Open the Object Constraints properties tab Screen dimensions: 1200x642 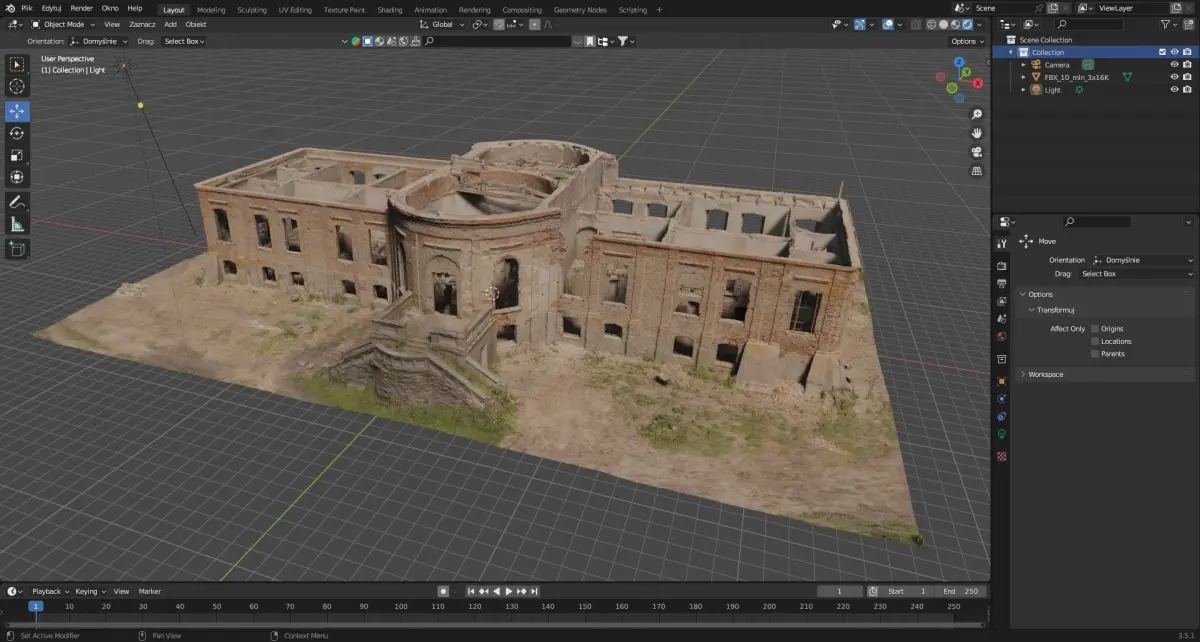click(1001, 416)
